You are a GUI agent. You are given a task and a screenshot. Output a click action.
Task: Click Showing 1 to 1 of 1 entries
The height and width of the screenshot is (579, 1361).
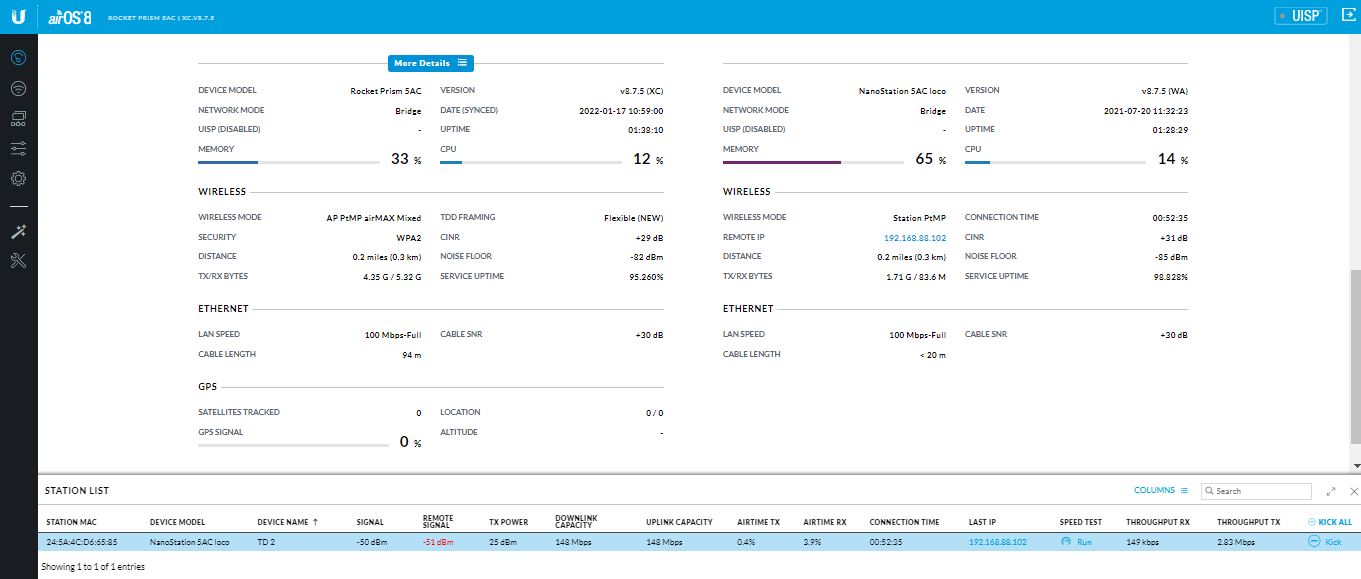pyautogui.click(x=92, y=567)
